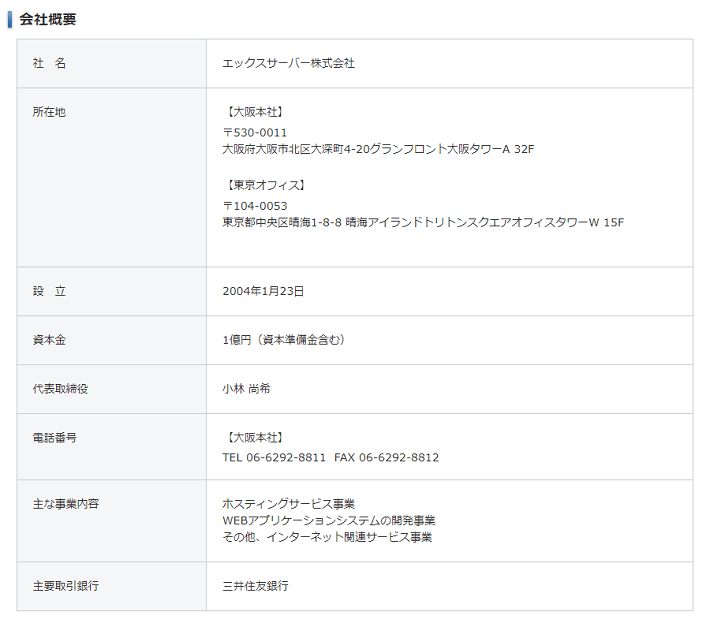Click the Osaka address グランフロント大阪タワーA 32F
Viewport: 710px width, 623px height.
point(378,149)
